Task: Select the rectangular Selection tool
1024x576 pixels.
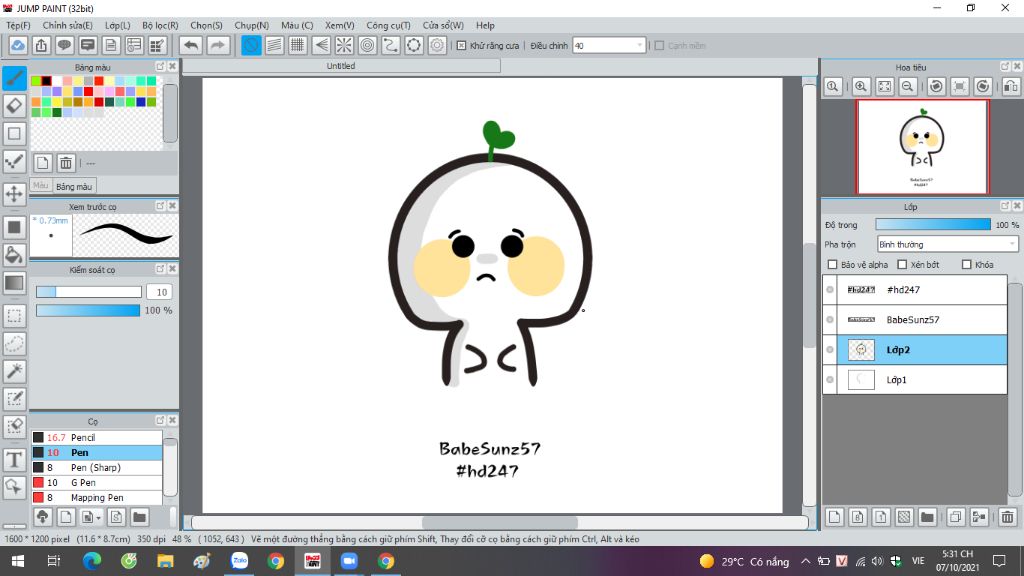Action: (14, 315)
